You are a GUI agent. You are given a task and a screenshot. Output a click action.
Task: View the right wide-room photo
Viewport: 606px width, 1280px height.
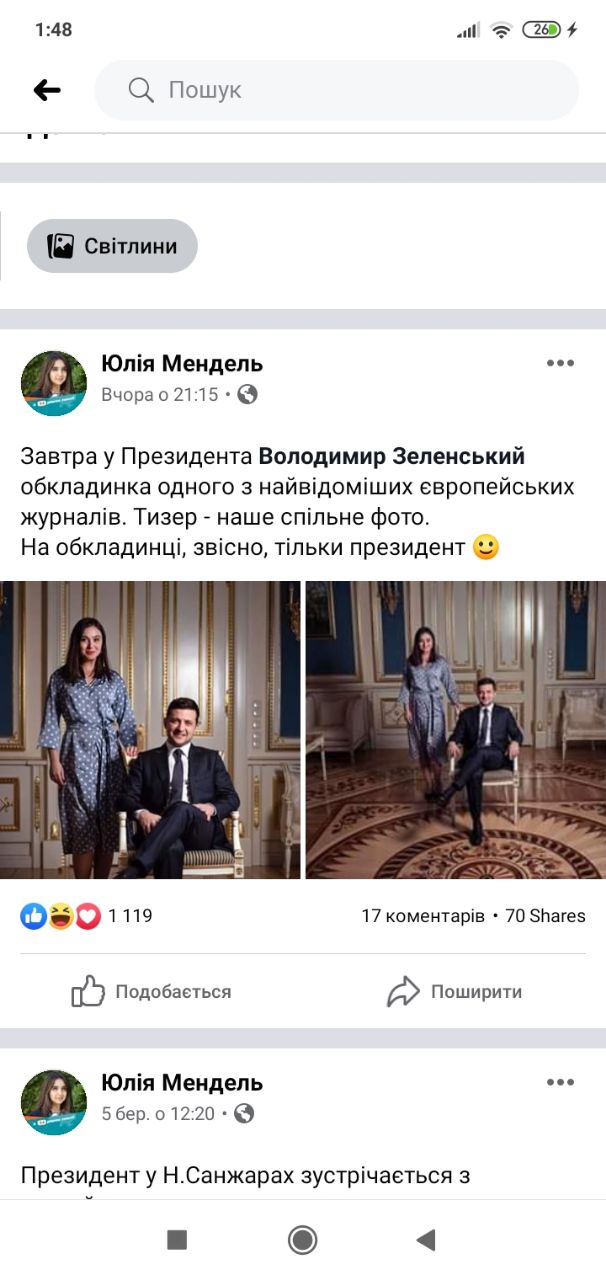coord(455,730)
